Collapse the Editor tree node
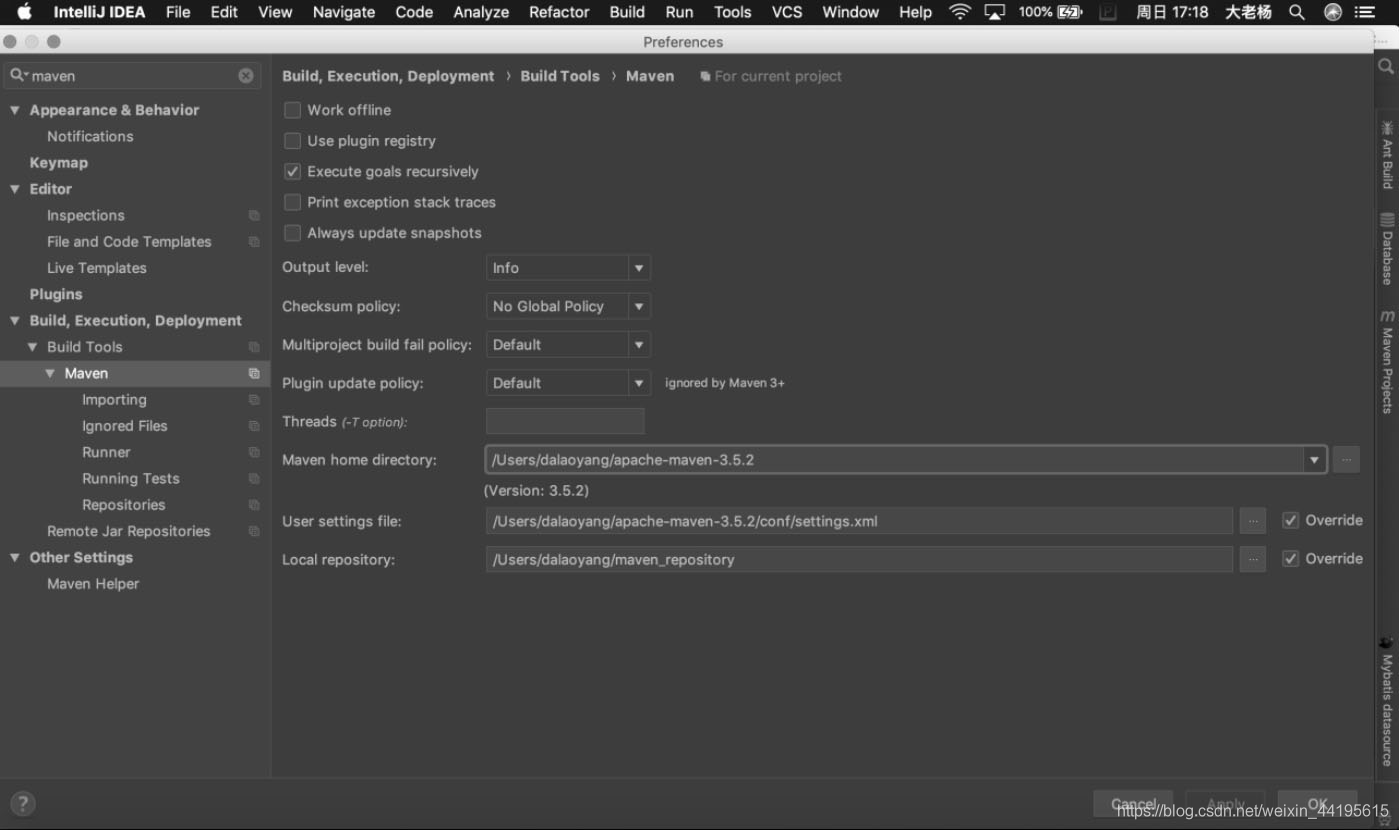The image size is (1399, 830). point(15,189)
